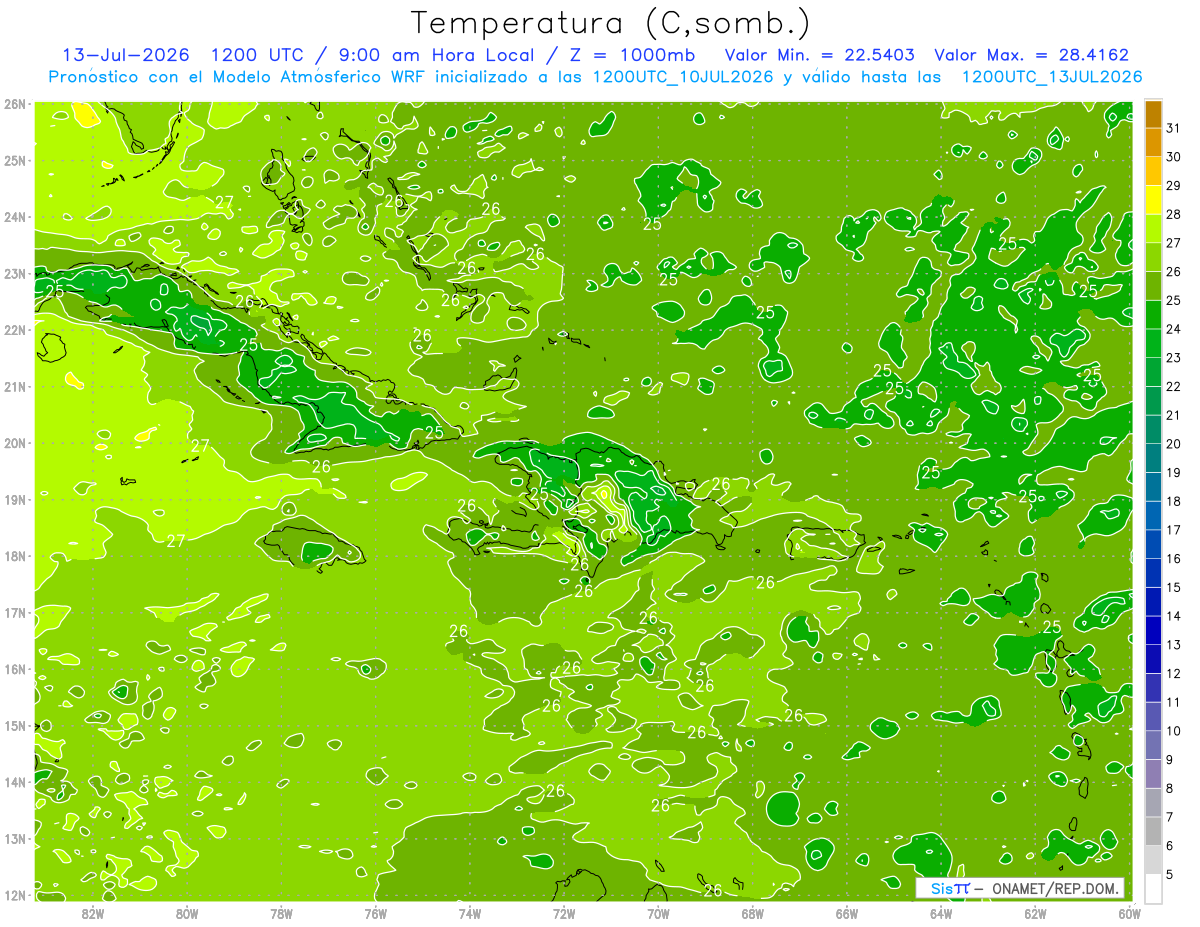Click the color scale value '12'
Screen dimensions: 1200x927
1173,673
